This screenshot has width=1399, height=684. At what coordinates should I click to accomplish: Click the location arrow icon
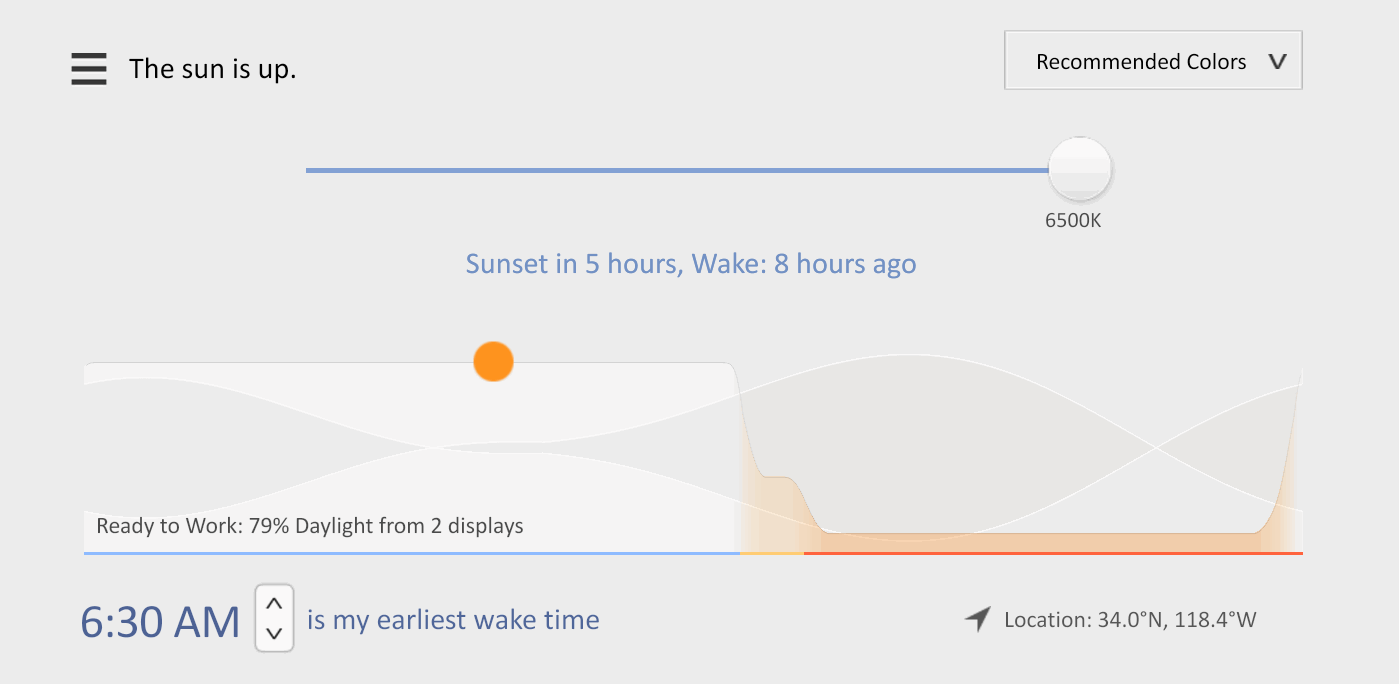pos(977,619)
